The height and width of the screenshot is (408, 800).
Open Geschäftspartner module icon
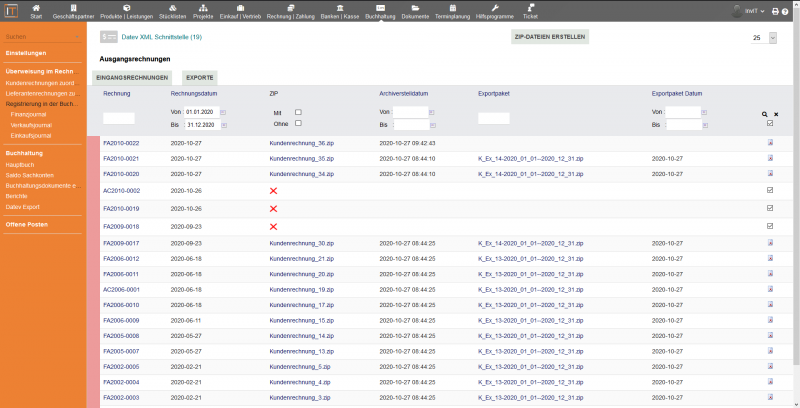[73, 8]
